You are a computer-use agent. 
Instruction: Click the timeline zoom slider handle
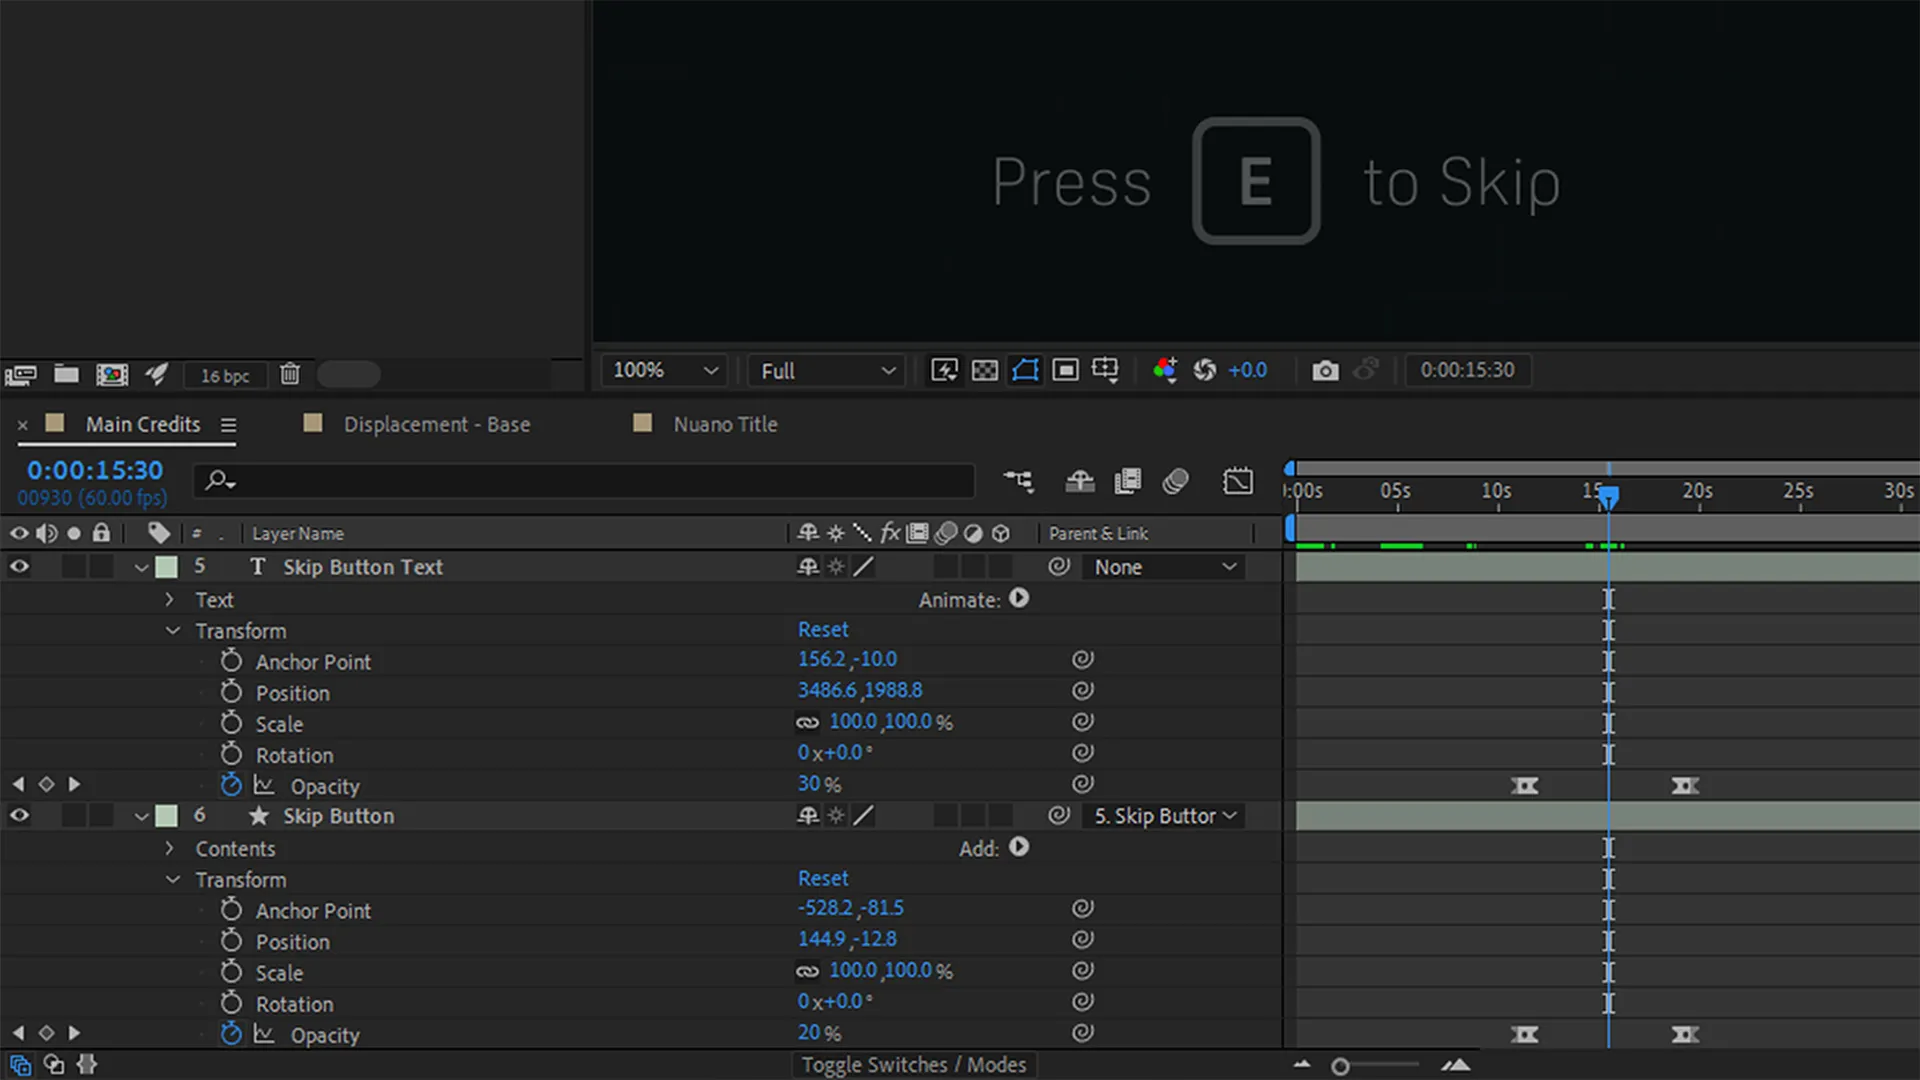(1340, 1067)
